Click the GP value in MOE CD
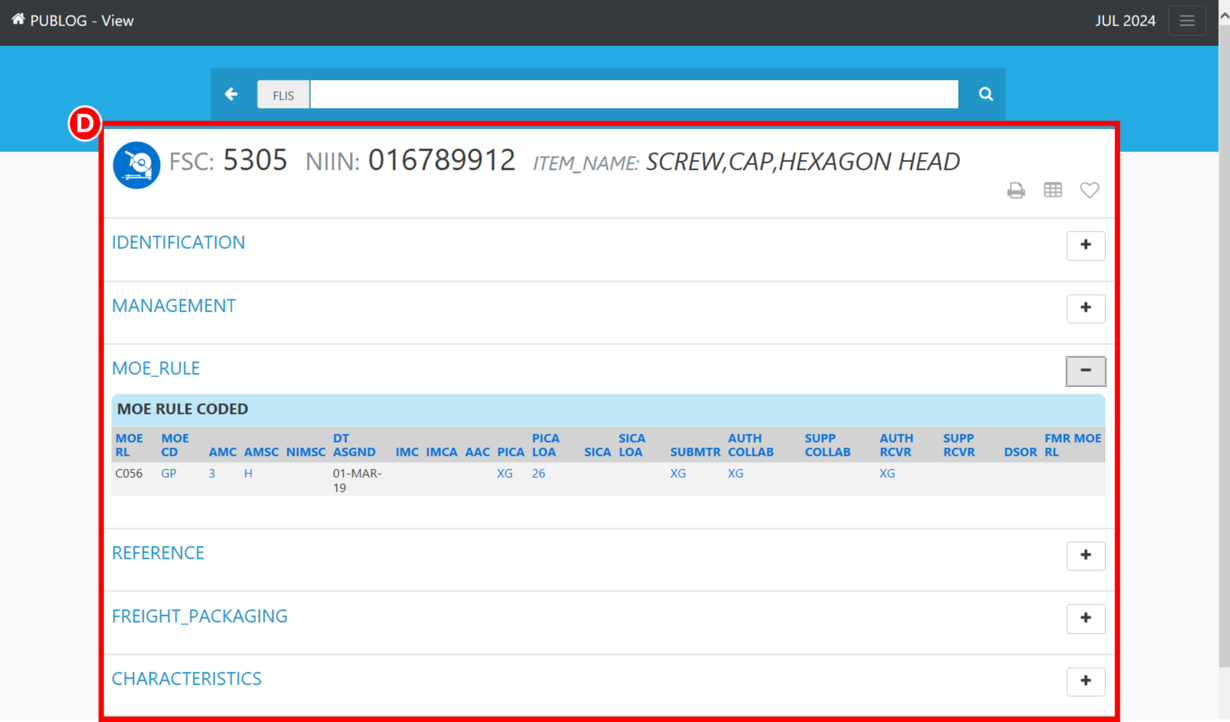Image resolution: width=1230 pixels, height=722 pixels. (169, 474)
